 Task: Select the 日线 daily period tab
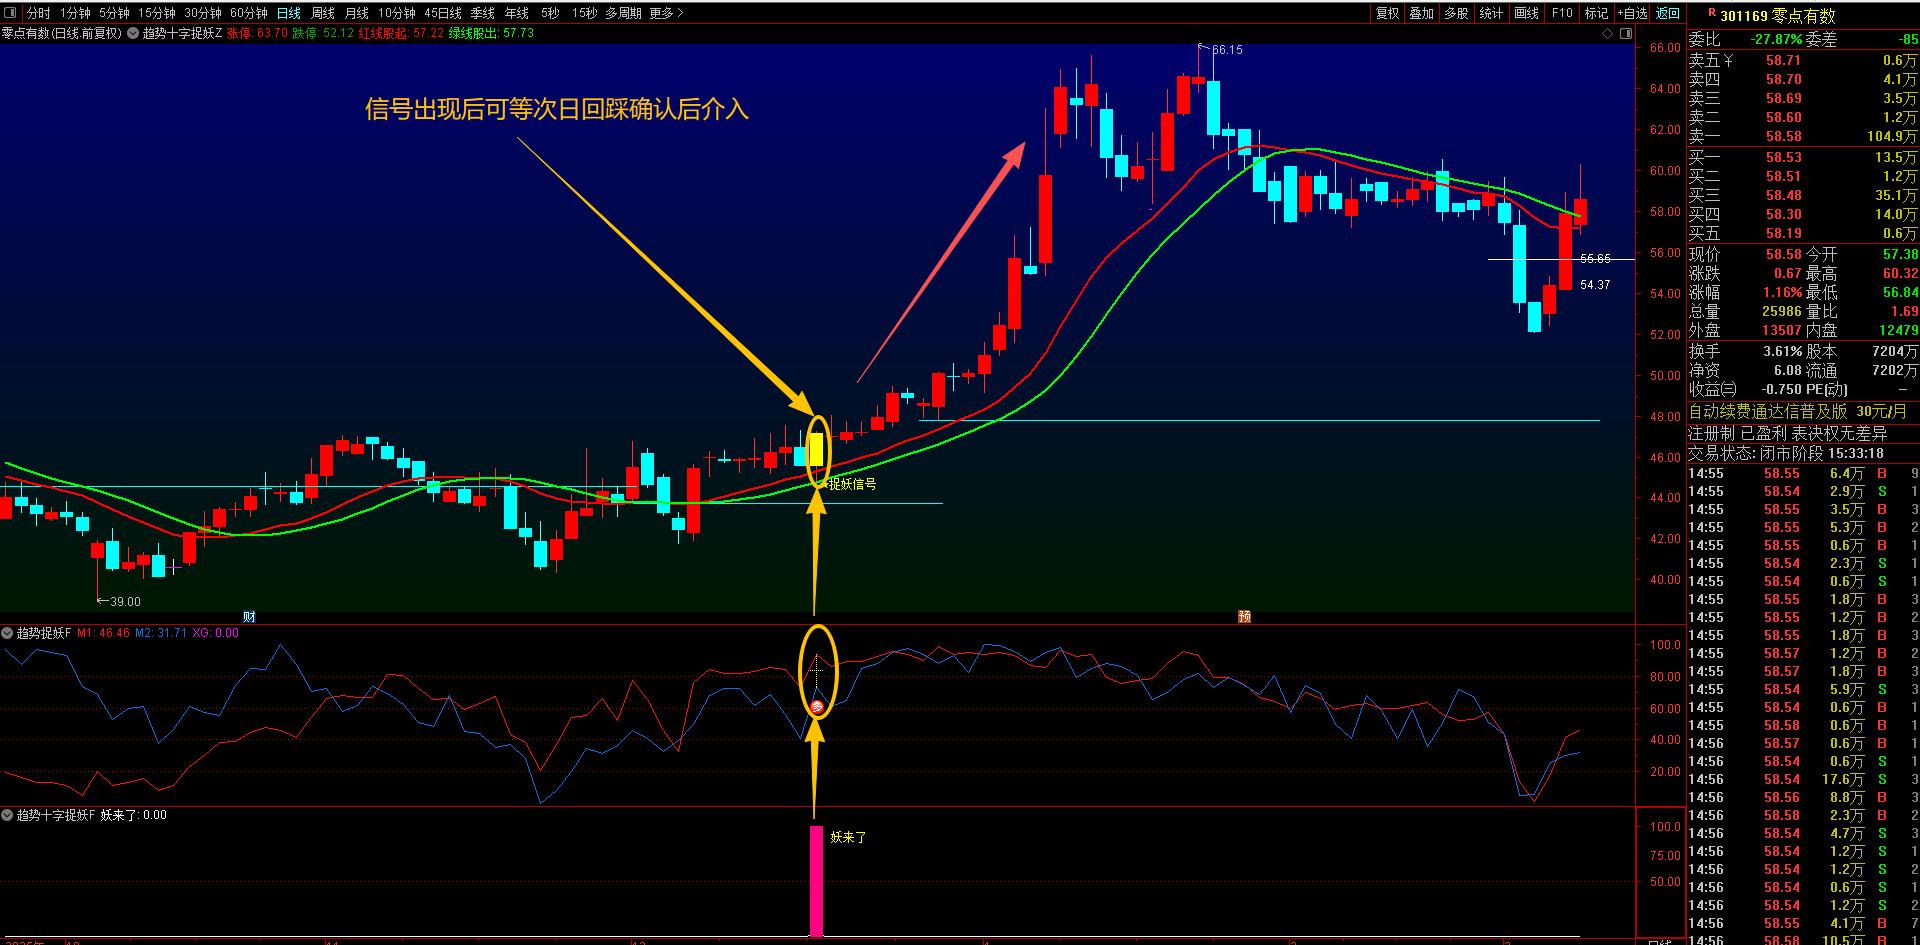[289, 13]
